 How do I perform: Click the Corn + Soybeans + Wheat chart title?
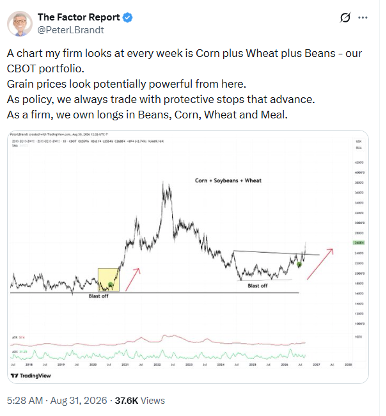coord(228,180)
